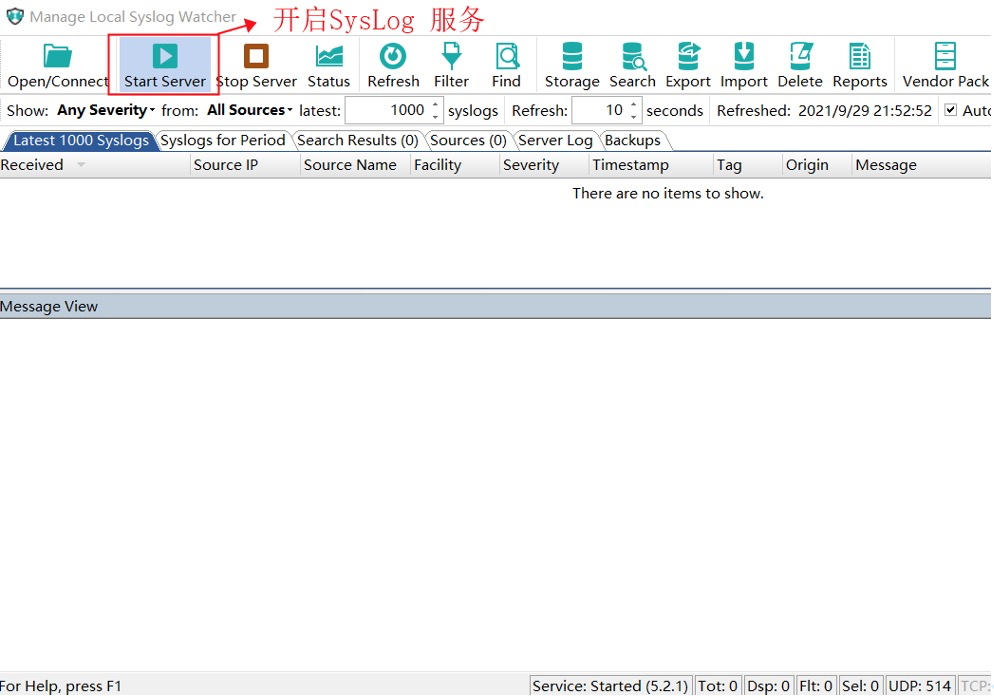Click the Flt: 0 status entry

[x=815, y=686]
